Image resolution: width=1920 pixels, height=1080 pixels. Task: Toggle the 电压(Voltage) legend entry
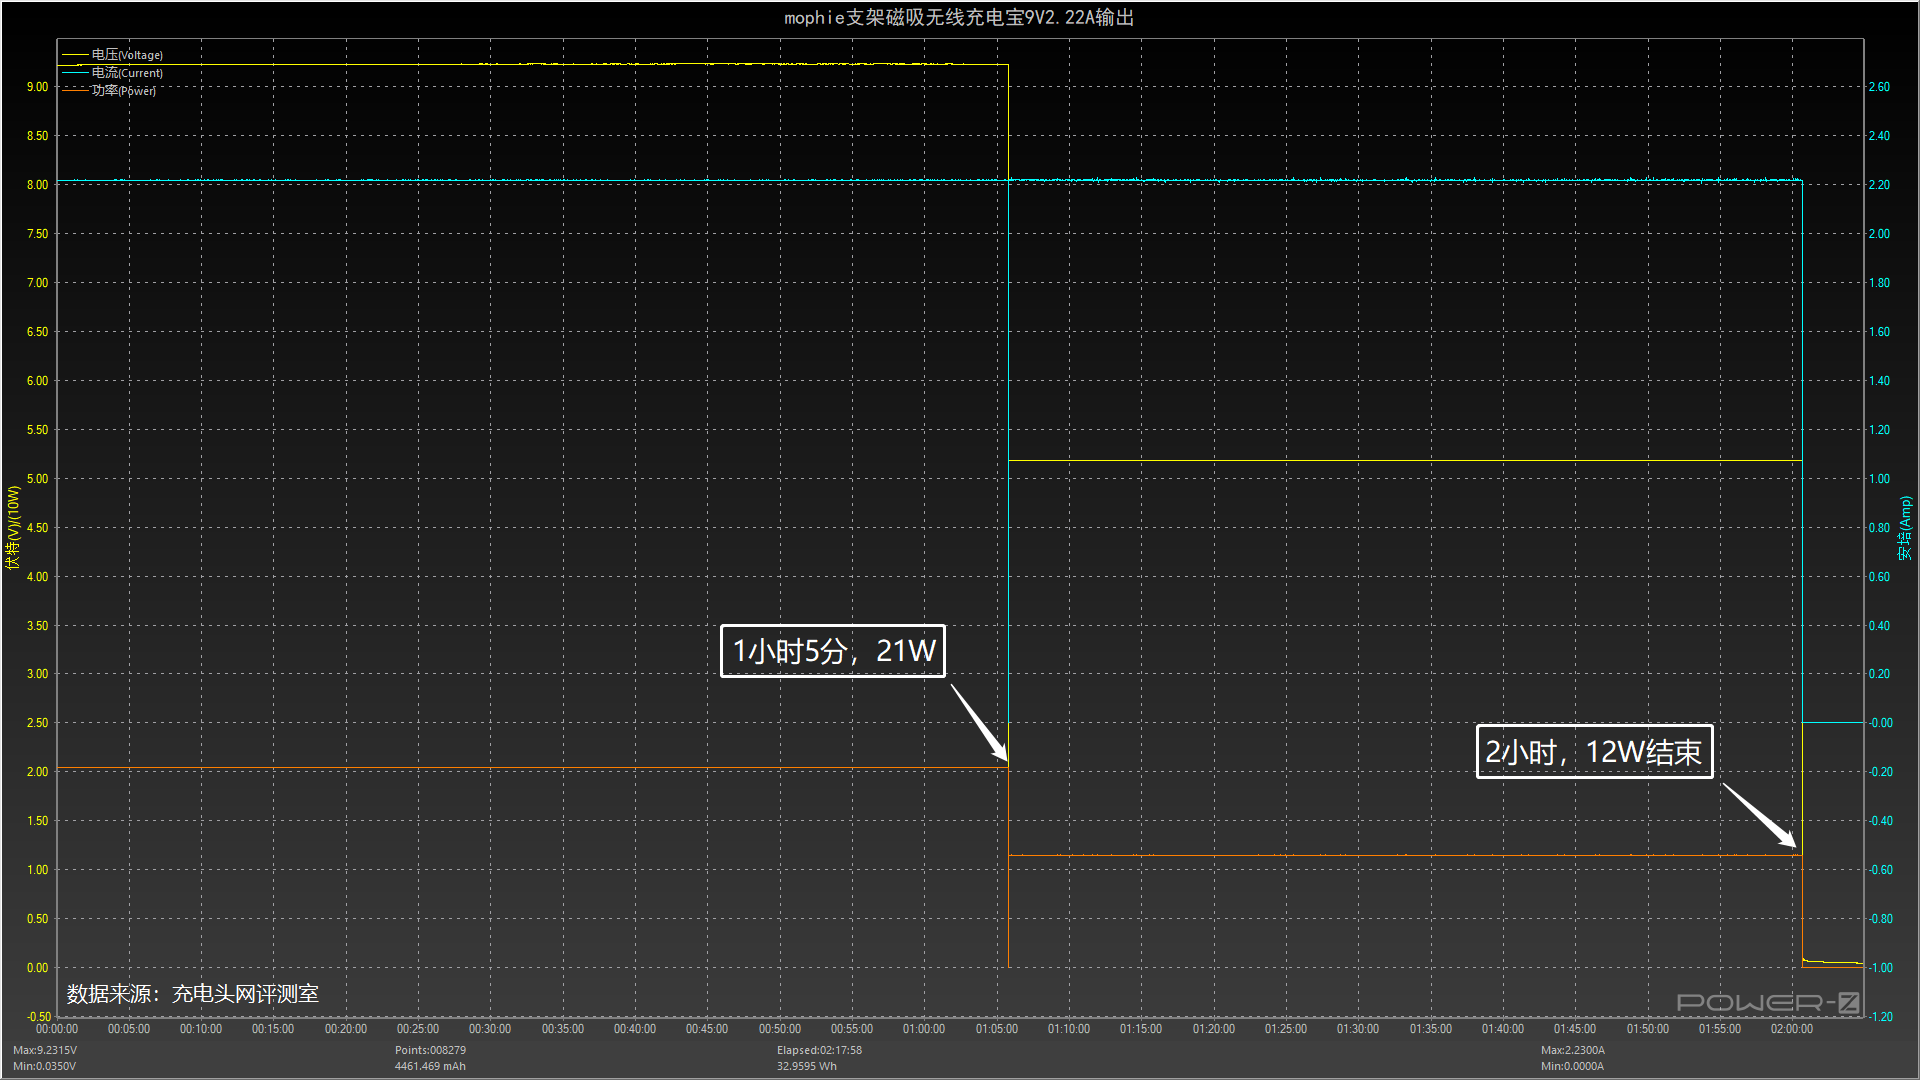click(127, 55)
